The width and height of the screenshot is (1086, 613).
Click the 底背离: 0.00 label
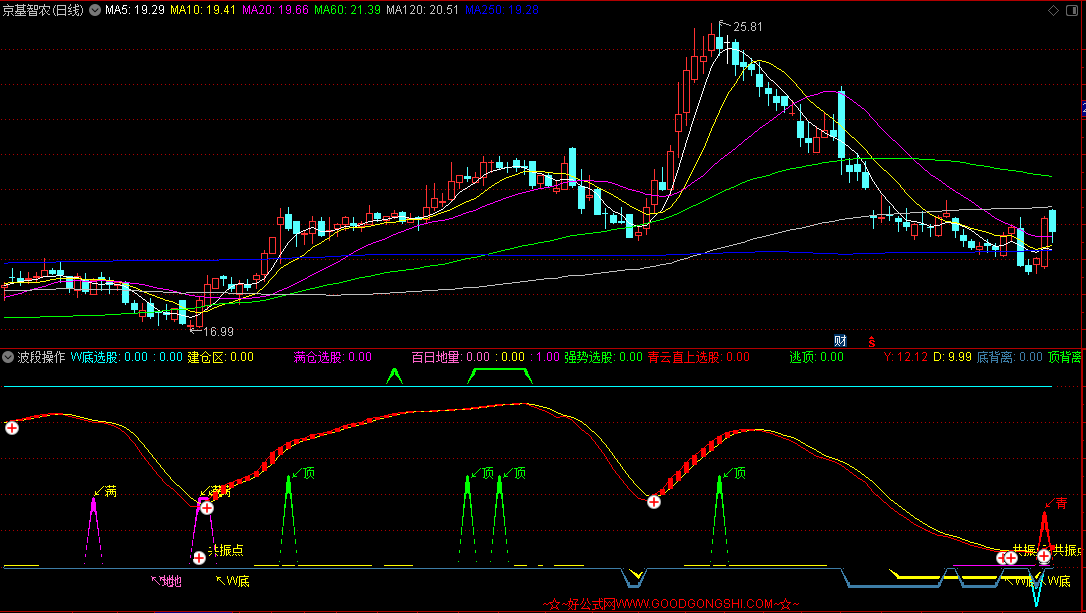click(x=1010, y=357)
